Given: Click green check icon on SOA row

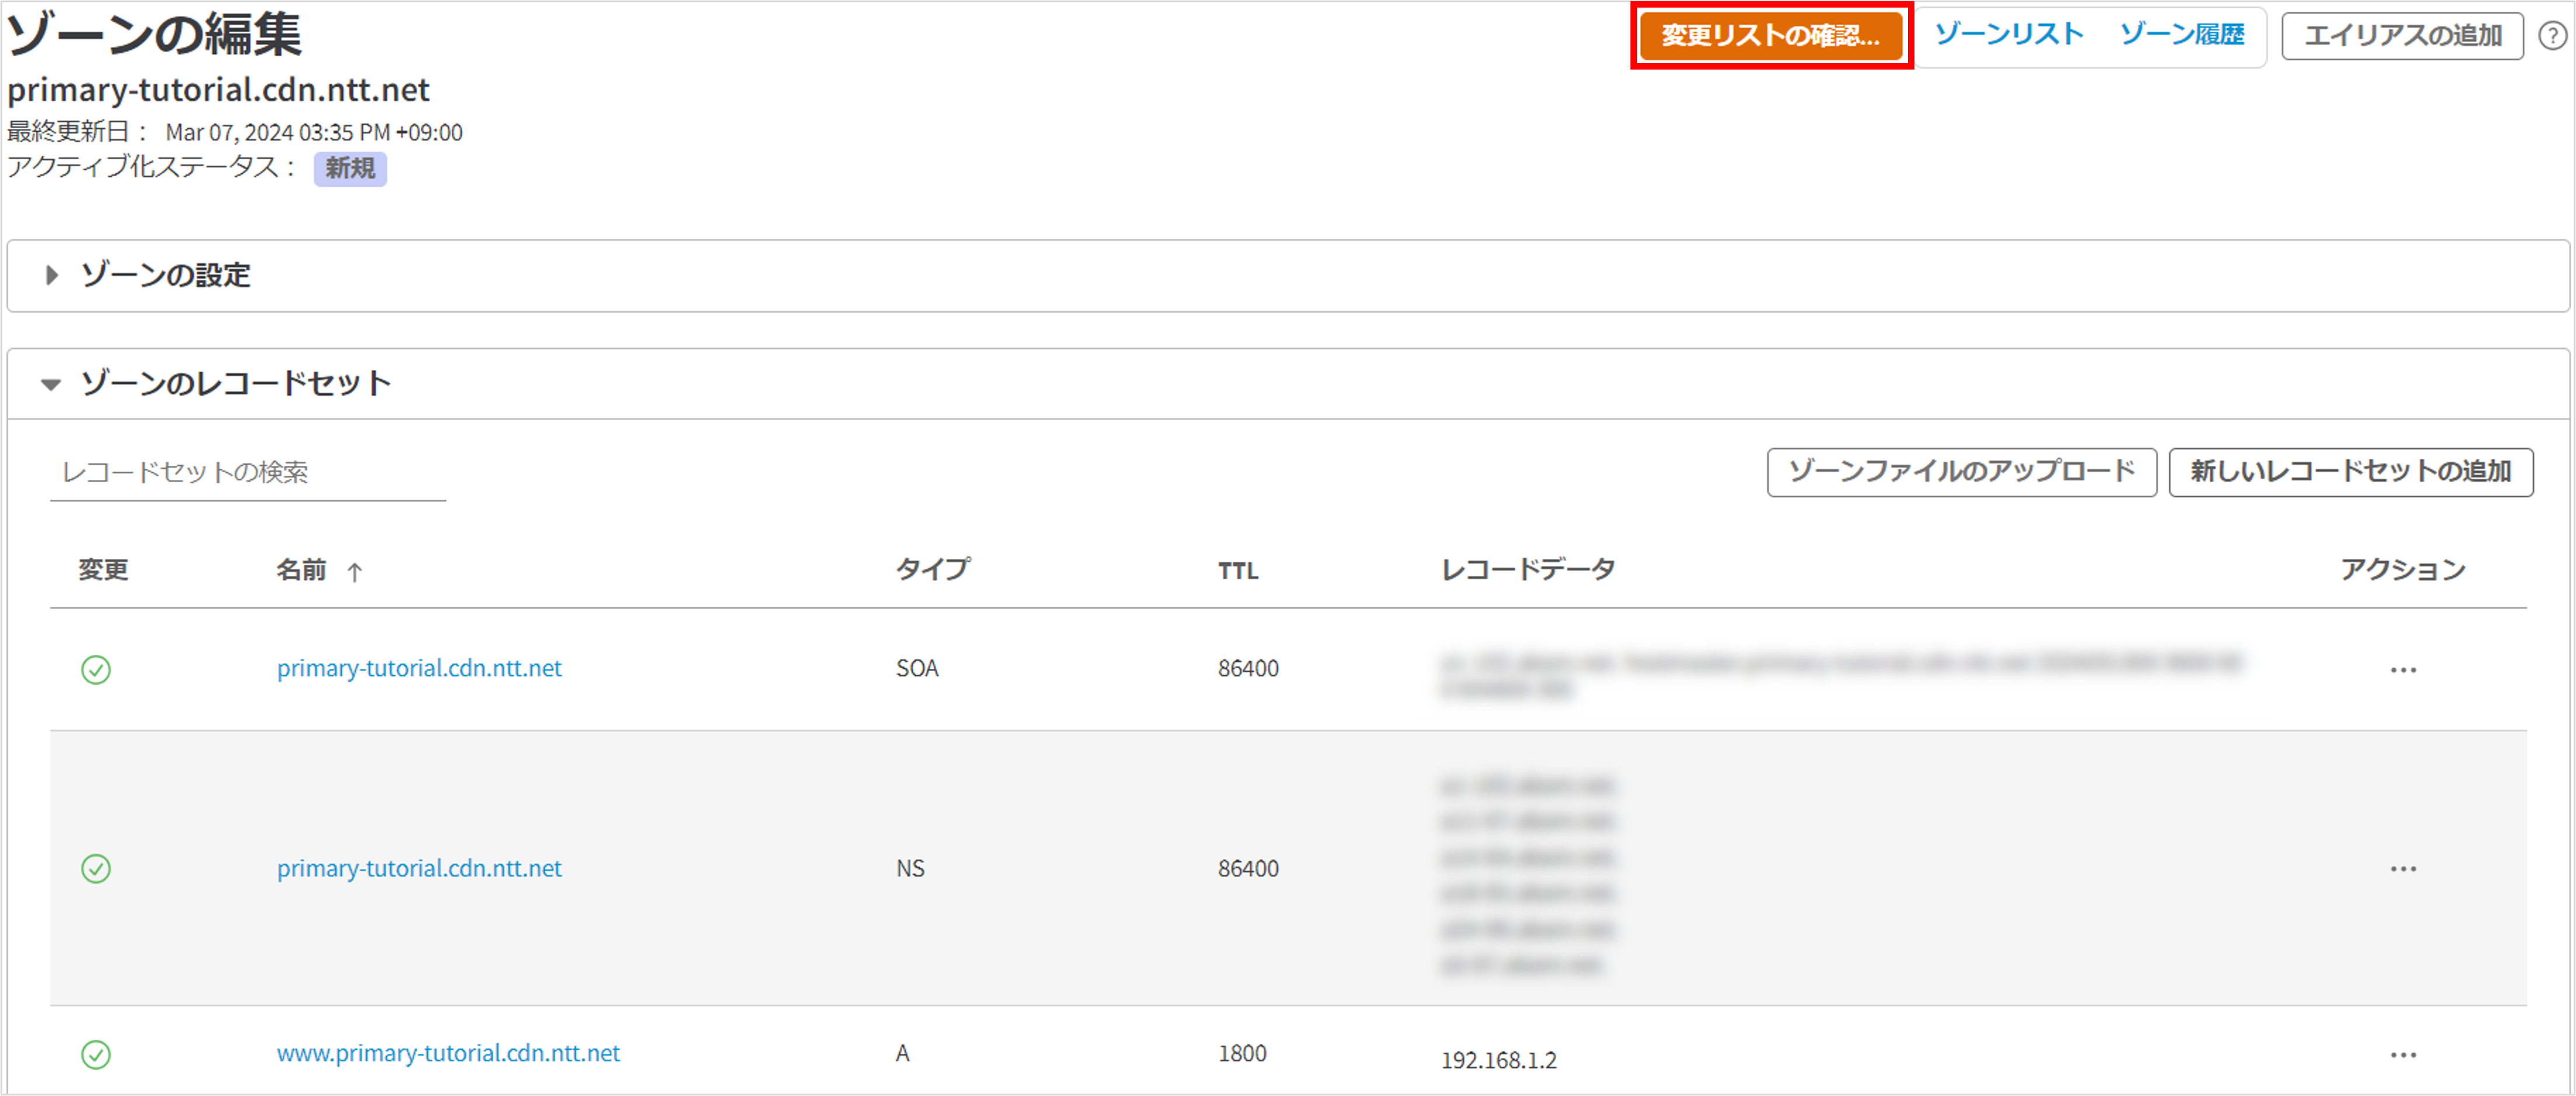Looking at the screenshot, I should 96,669.
